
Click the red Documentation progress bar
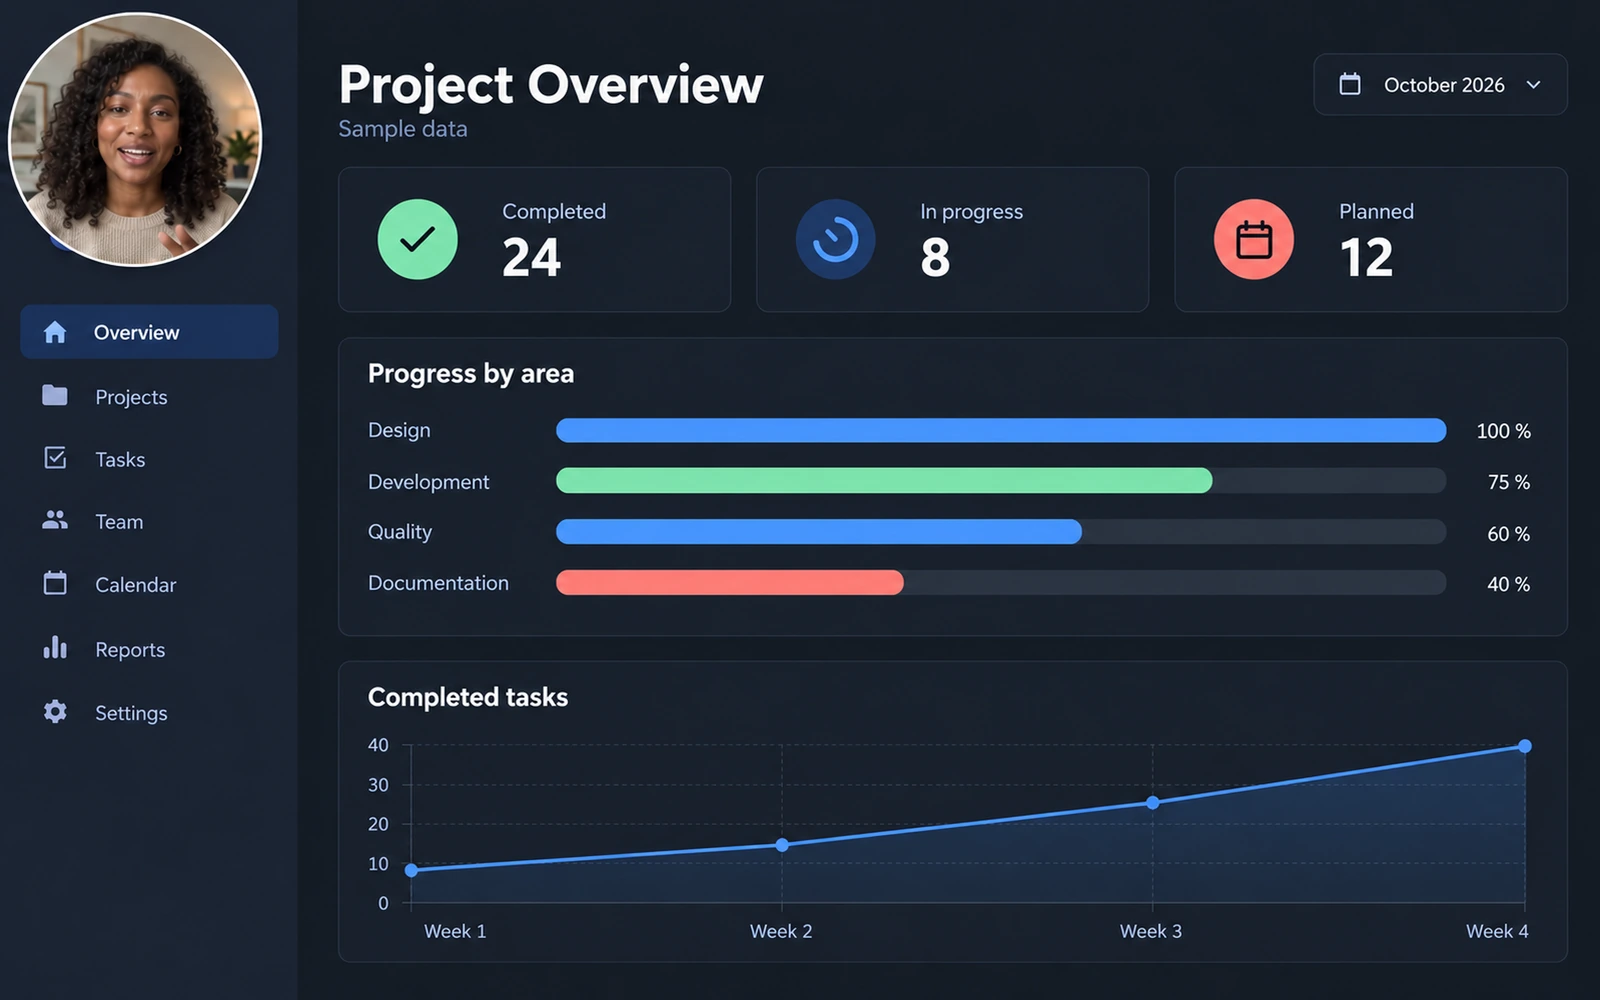point(730,583)
